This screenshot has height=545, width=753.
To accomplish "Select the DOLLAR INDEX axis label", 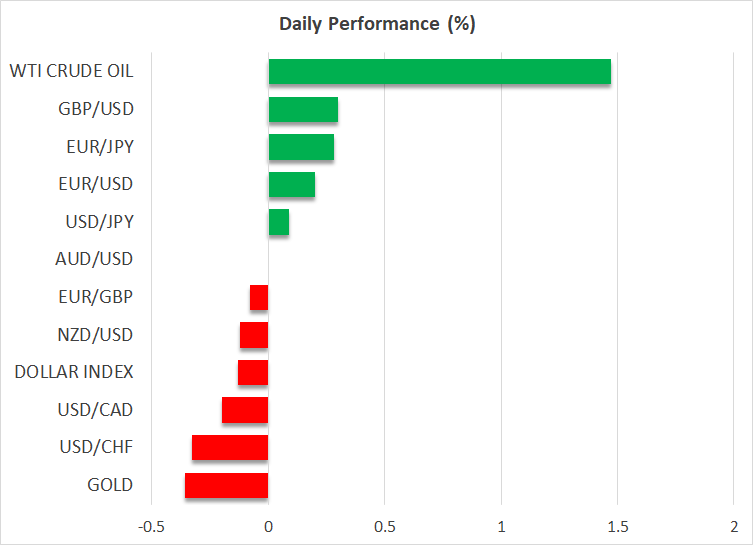I will tap(74, 372).
